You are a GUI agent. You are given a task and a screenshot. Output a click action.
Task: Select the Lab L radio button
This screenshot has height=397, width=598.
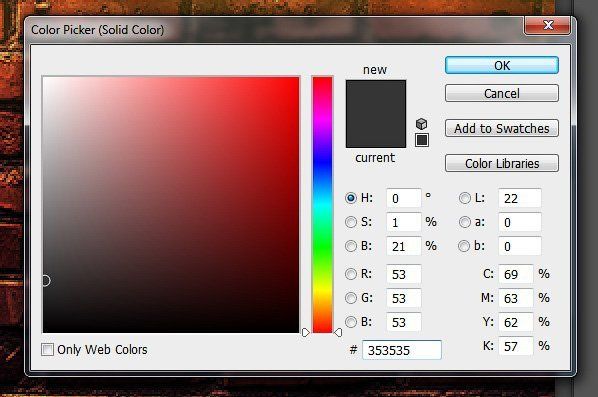(x=465, y=198)
